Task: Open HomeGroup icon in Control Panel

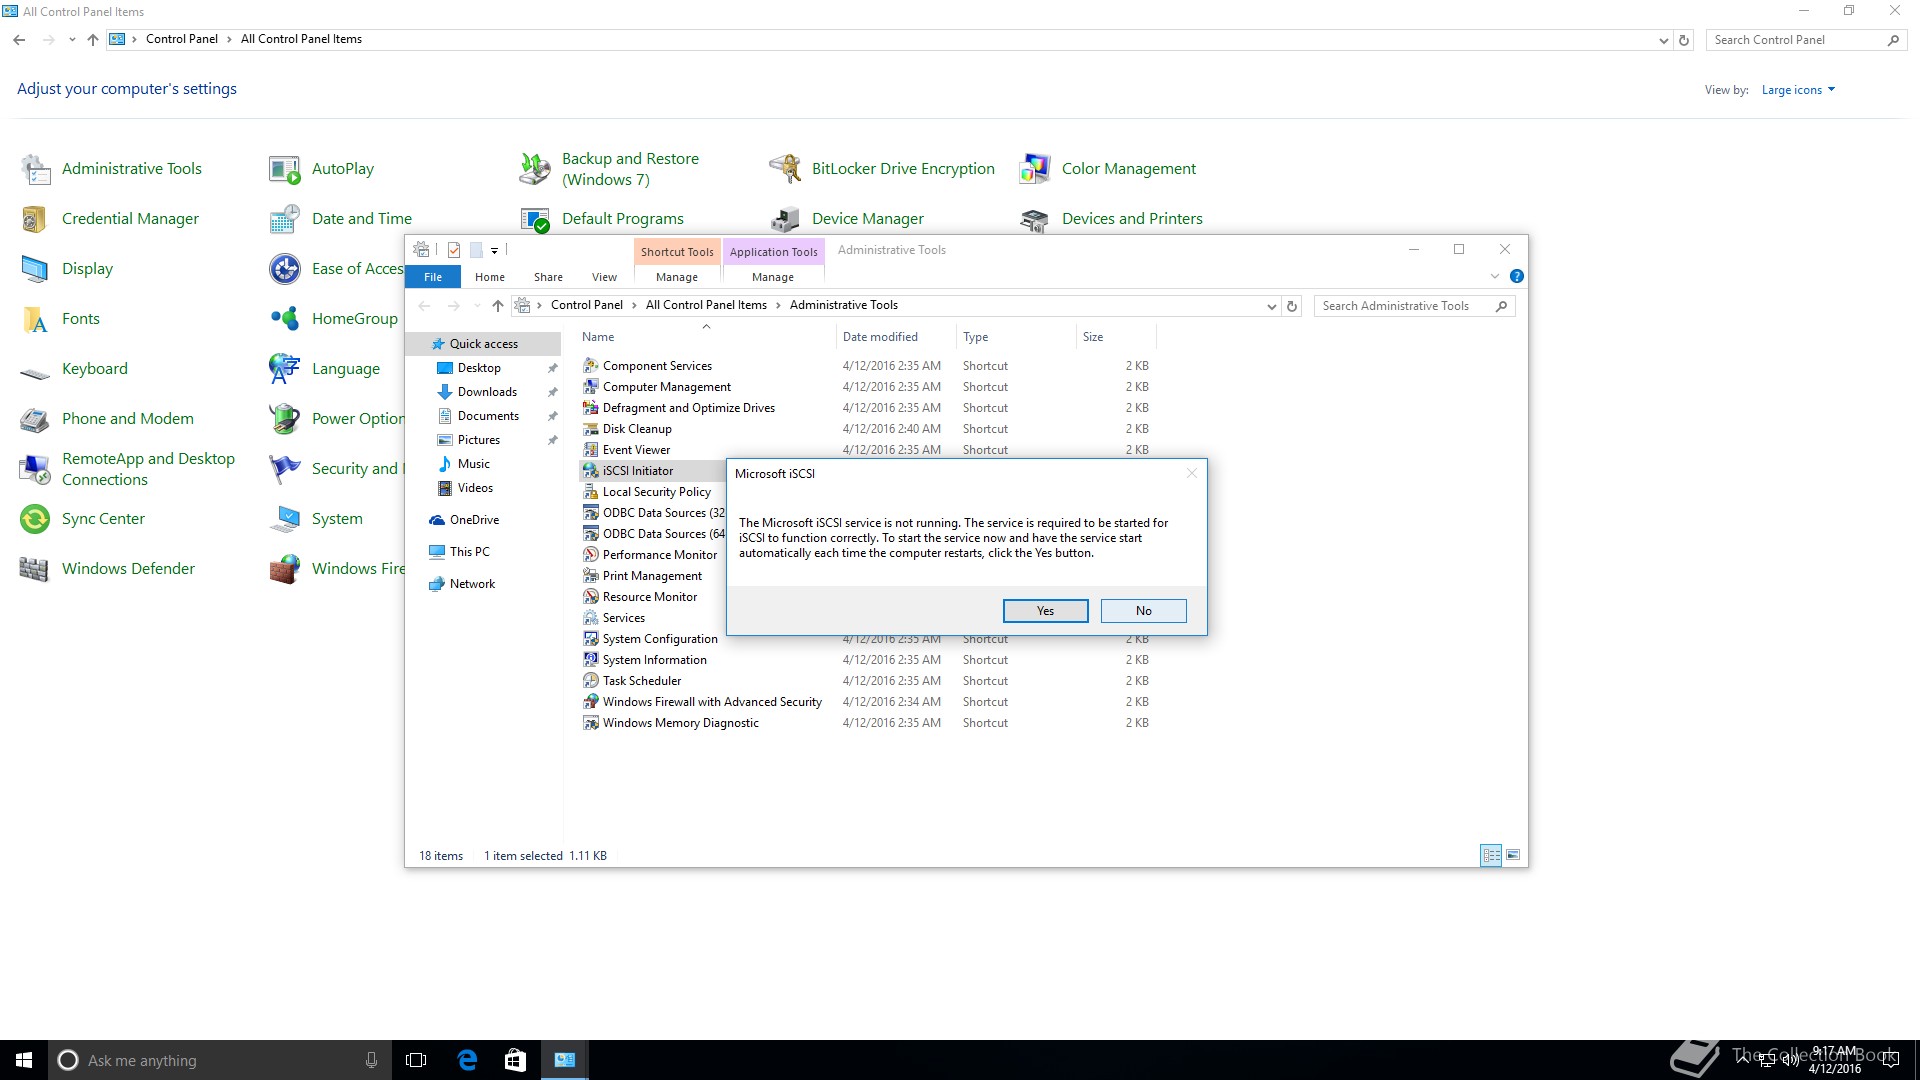Action: (x=285, y=319)
